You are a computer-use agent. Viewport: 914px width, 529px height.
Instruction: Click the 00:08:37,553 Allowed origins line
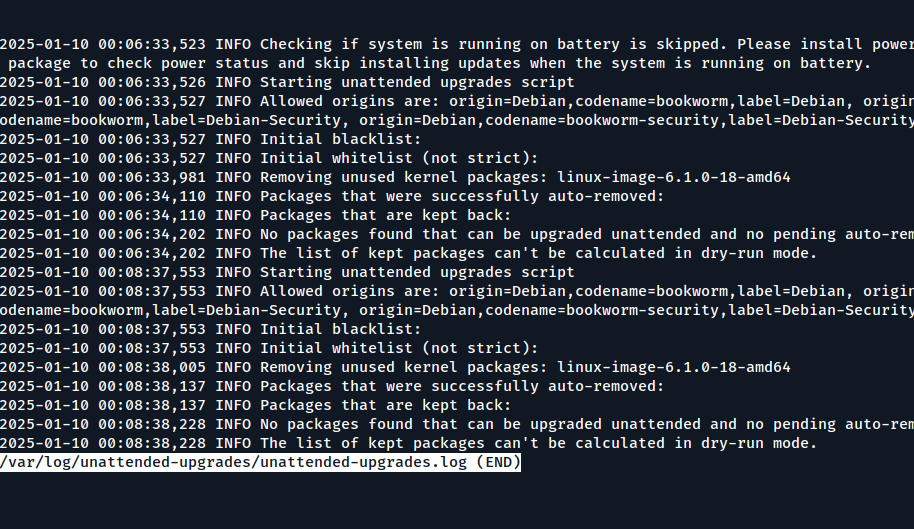coord(456,291)
